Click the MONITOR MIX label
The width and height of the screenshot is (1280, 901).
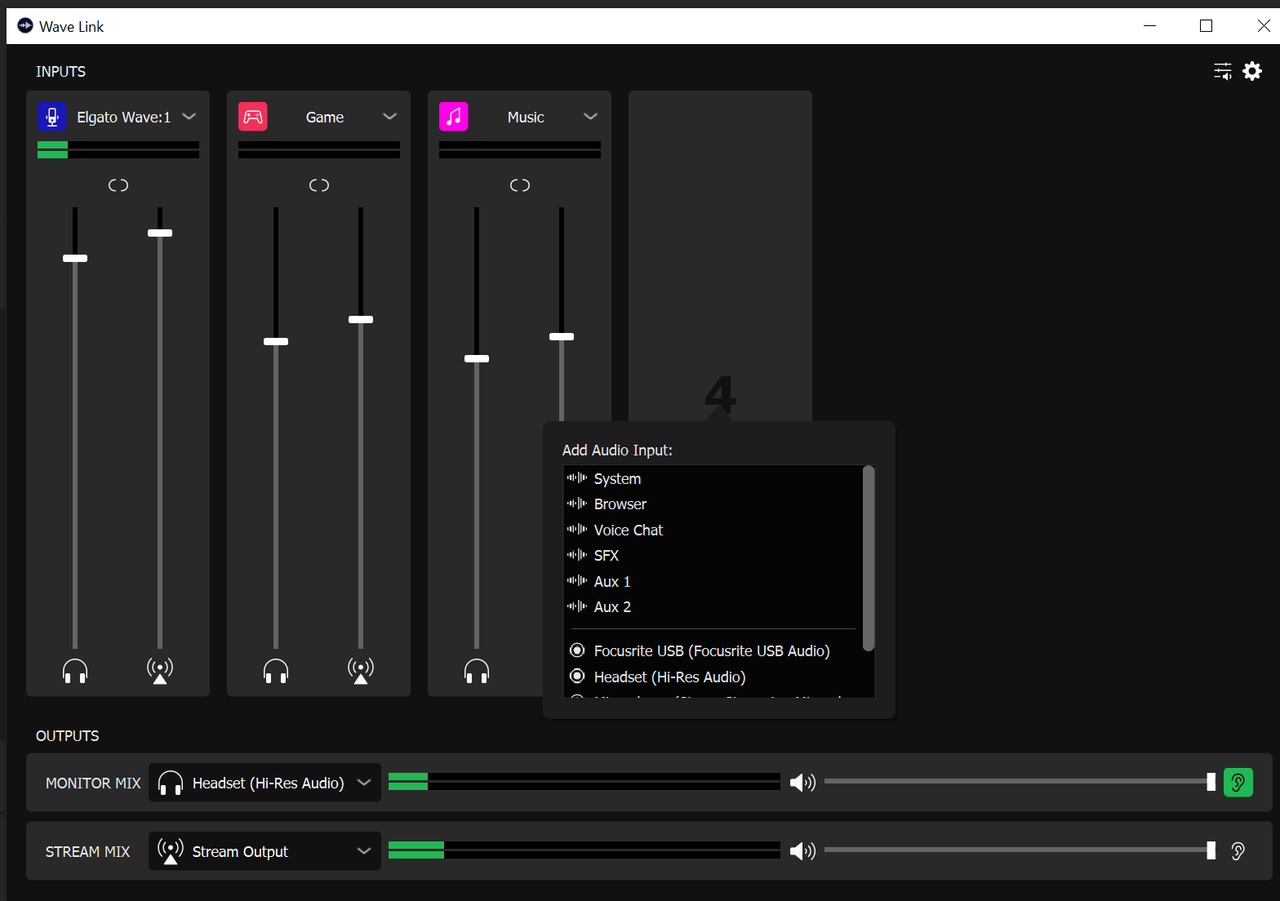click(x=93, y=783)
